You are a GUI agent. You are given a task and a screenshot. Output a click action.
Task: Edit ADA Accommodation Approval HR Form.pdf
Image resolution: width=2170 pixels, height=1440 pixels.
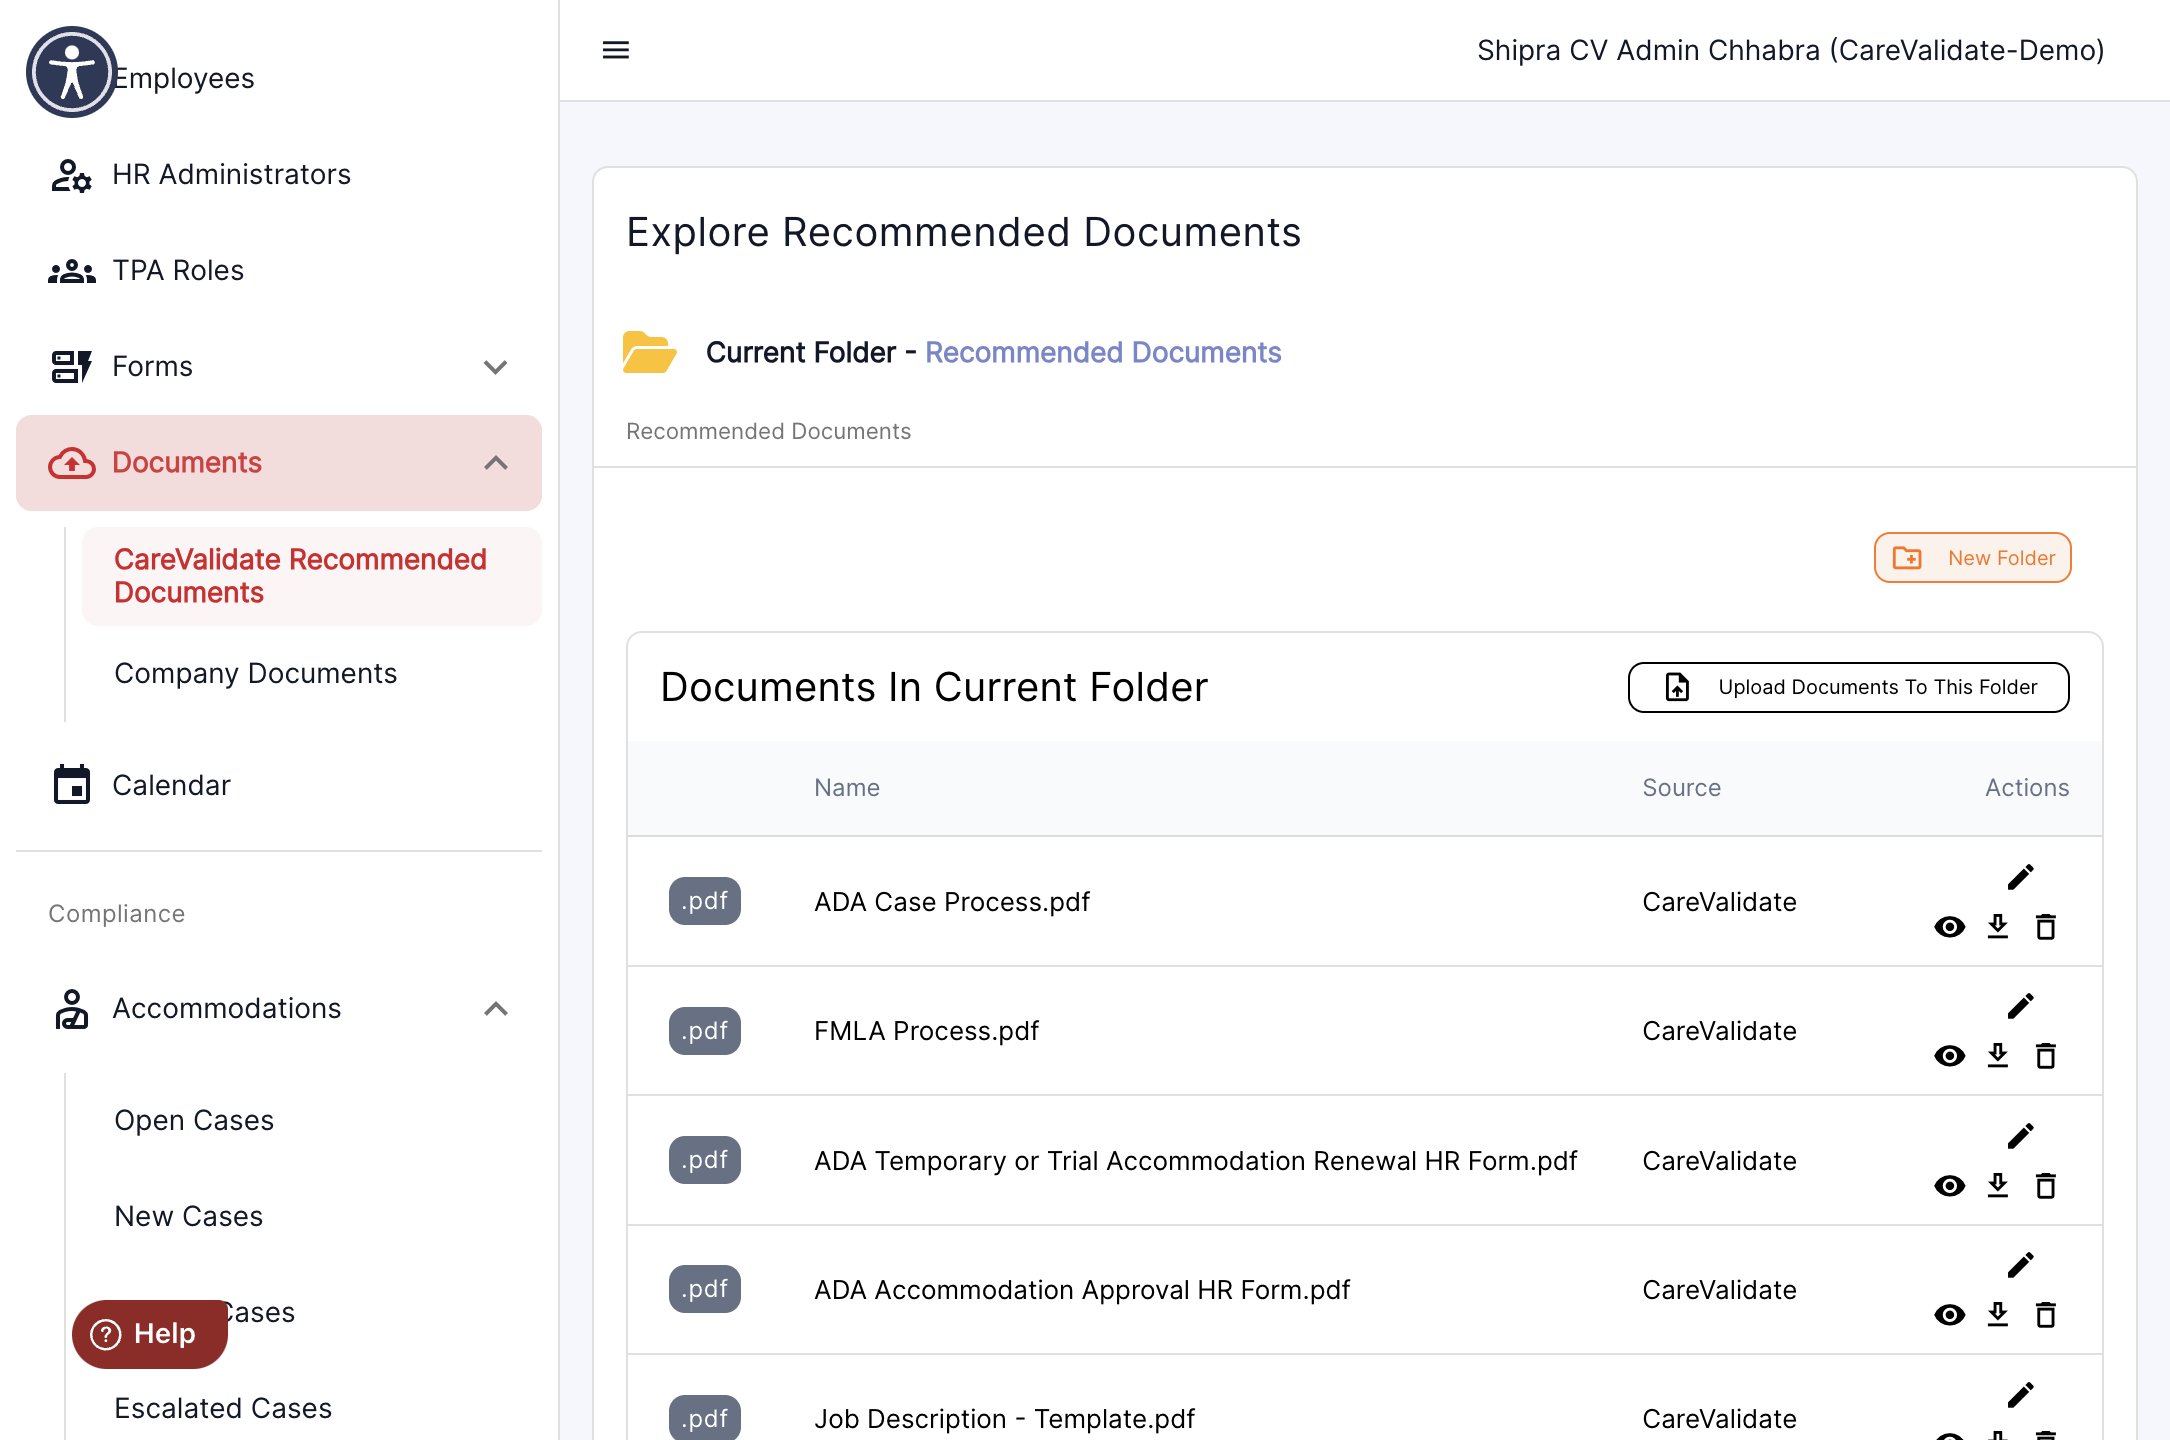coord(2021,1265)
